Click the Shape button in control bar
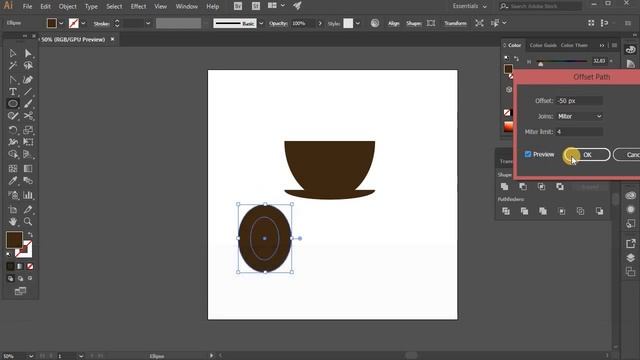This screenshot has height=360, width=640. (413, 23)
